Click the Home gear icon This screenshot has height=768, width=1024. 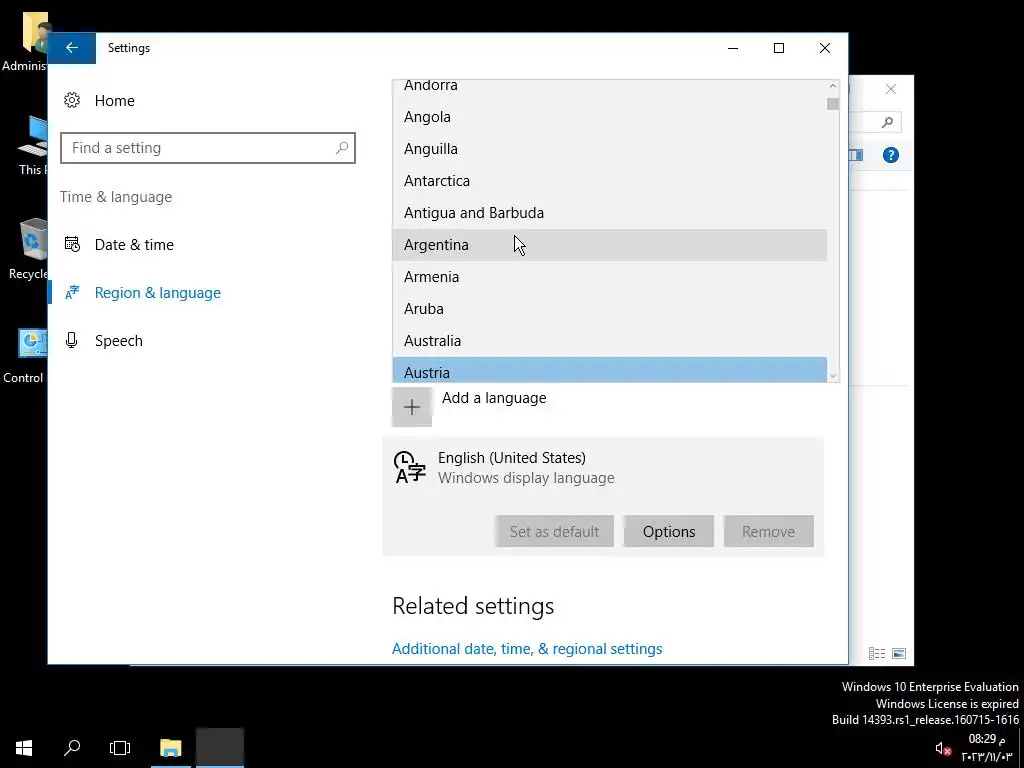(x=72, y=101)
